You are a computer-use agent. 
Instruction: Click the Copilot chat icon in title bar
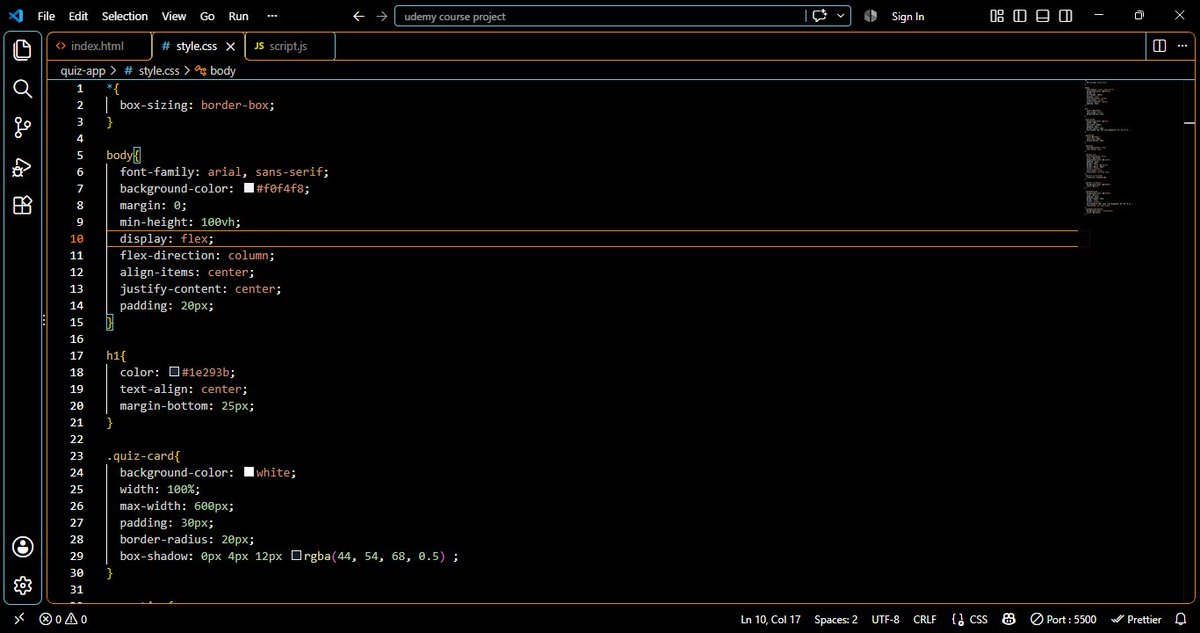click(821, 16)
